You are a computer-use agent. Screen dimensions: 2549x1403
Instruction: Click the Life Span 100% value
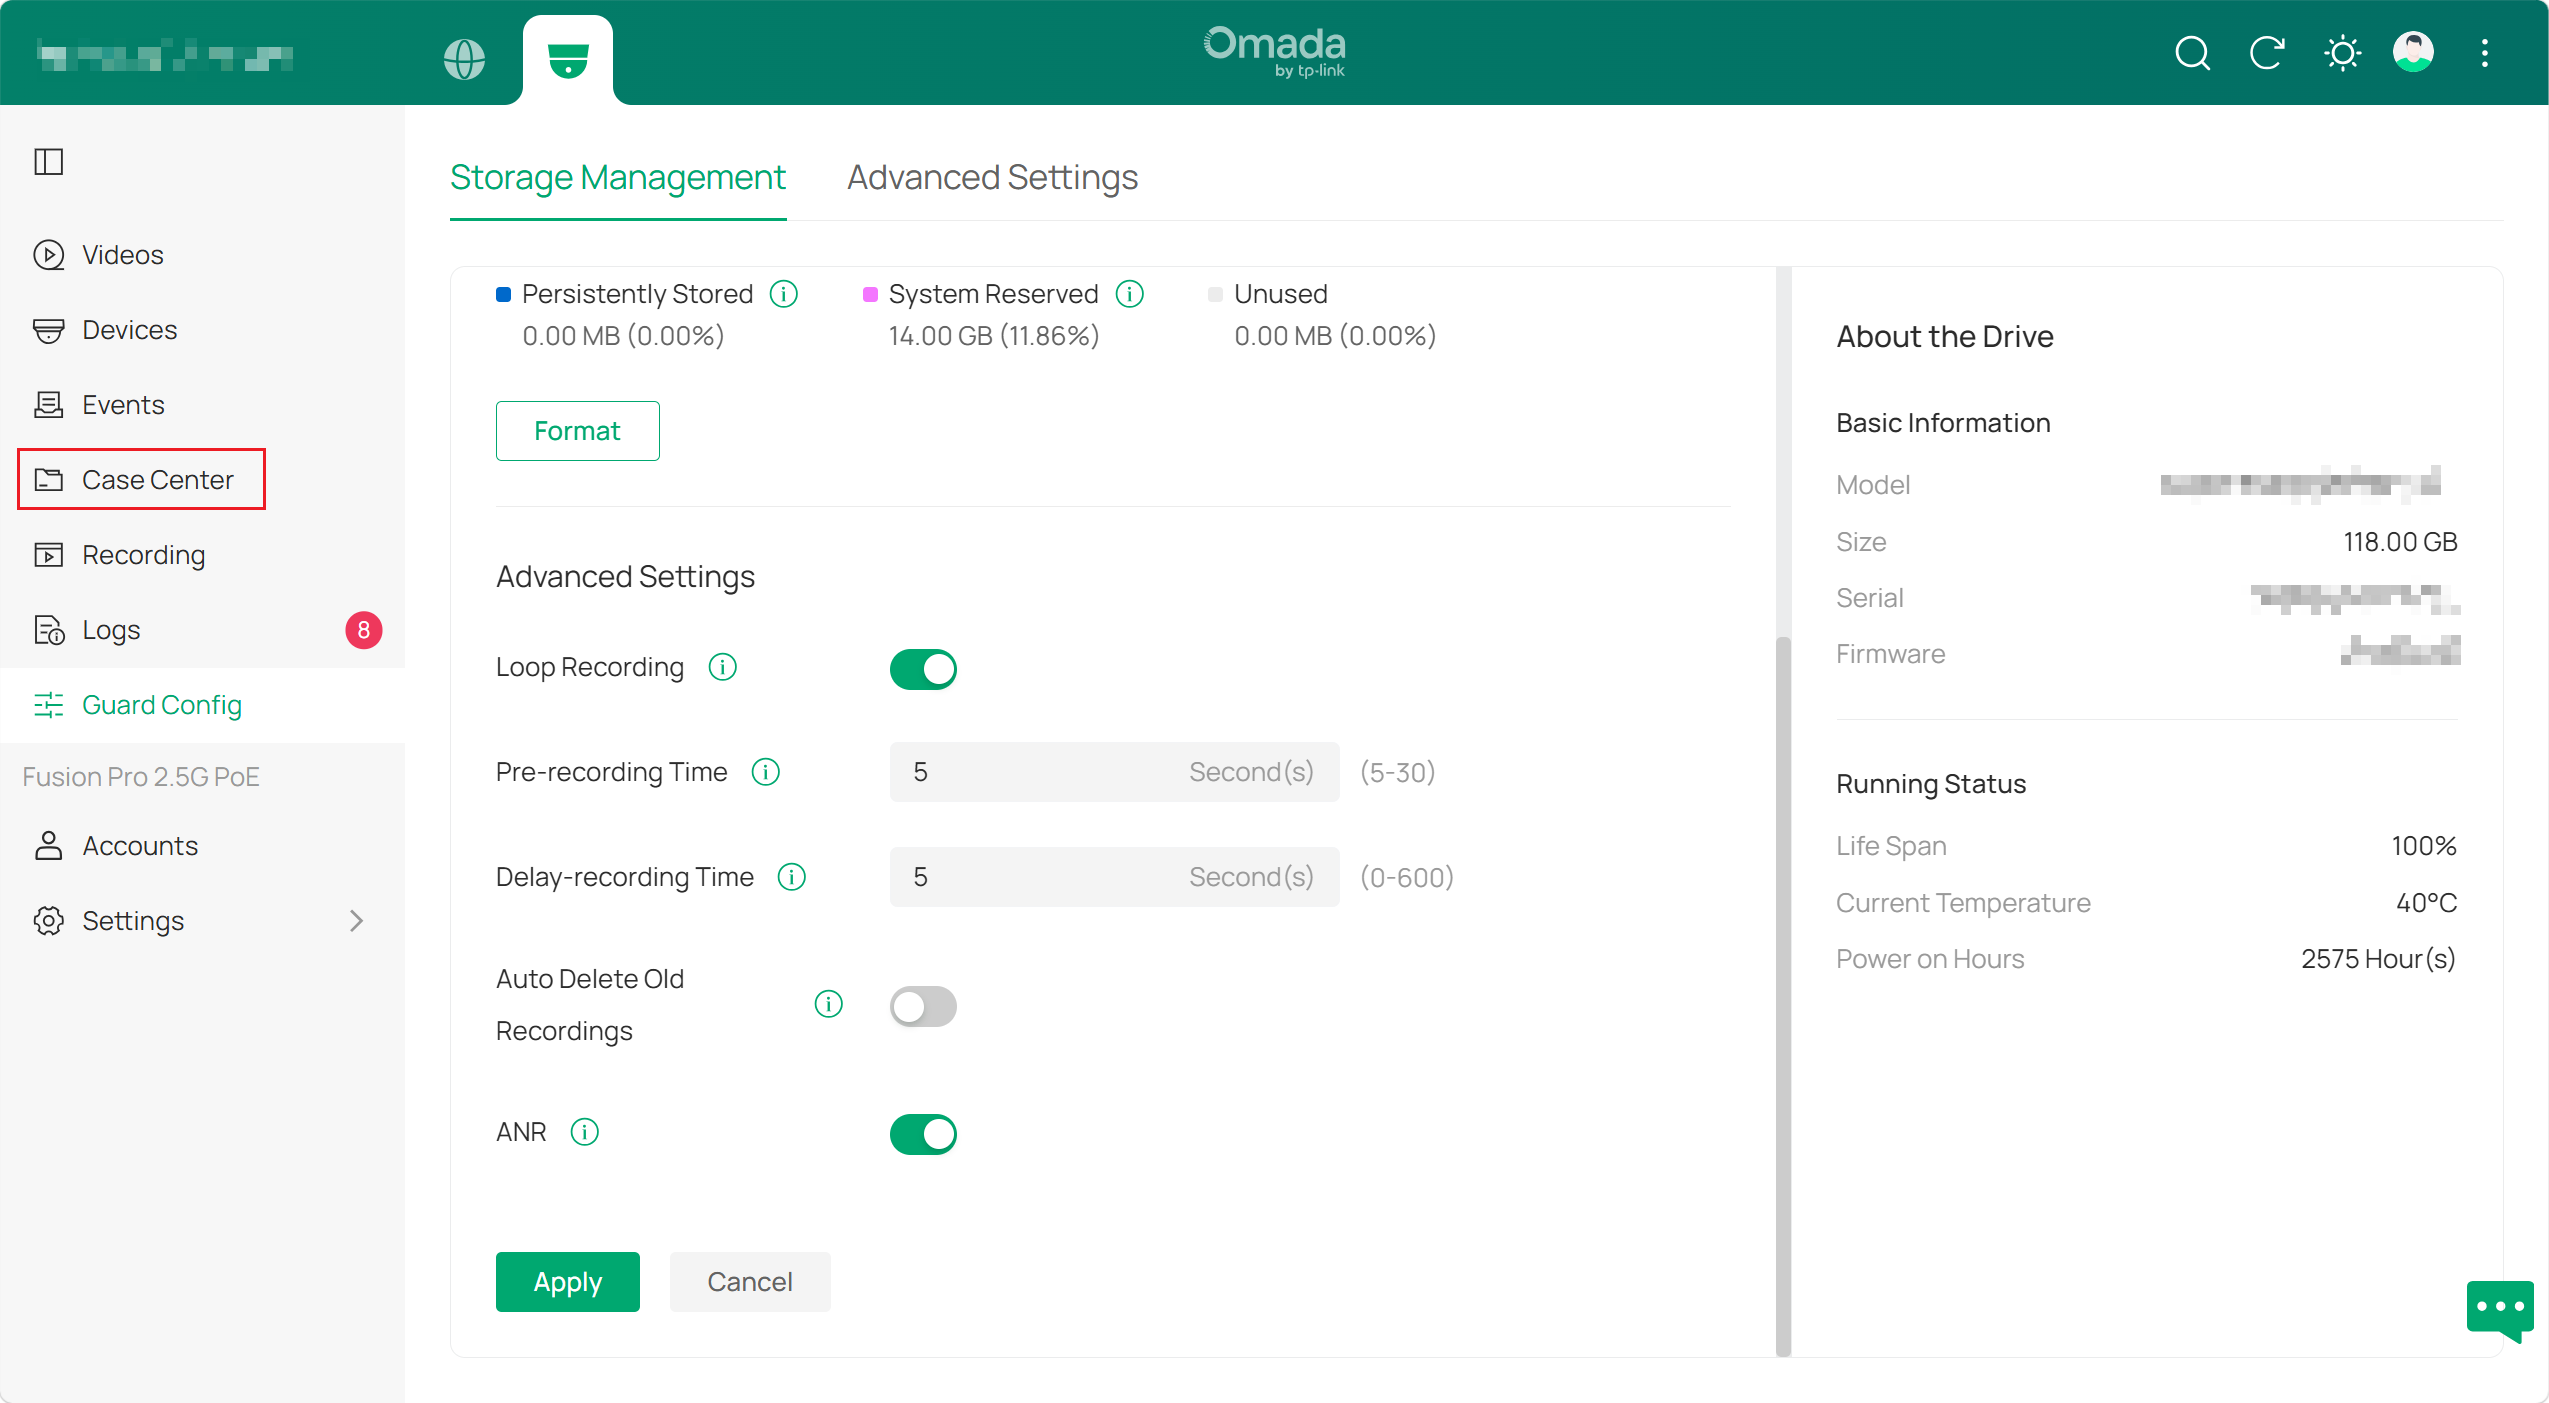2424,846
